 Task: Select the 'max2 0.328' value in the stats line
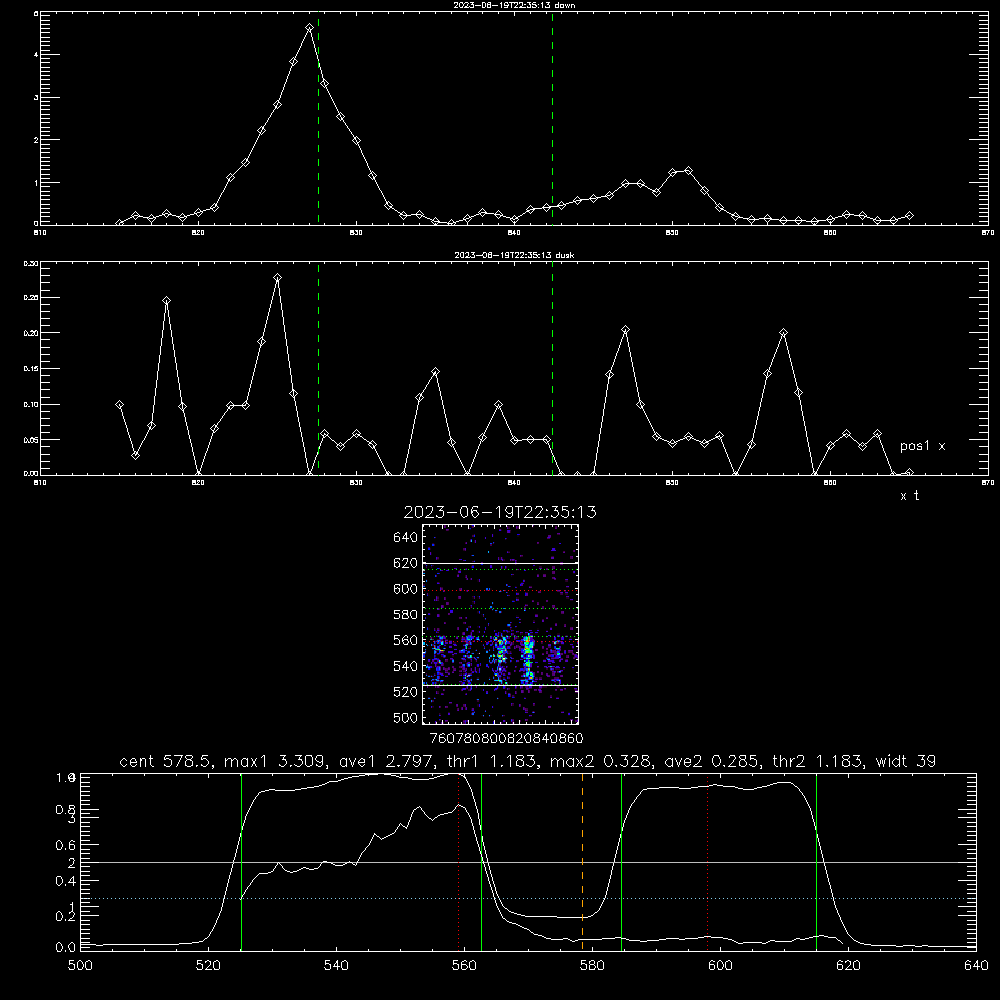[602, 761]
